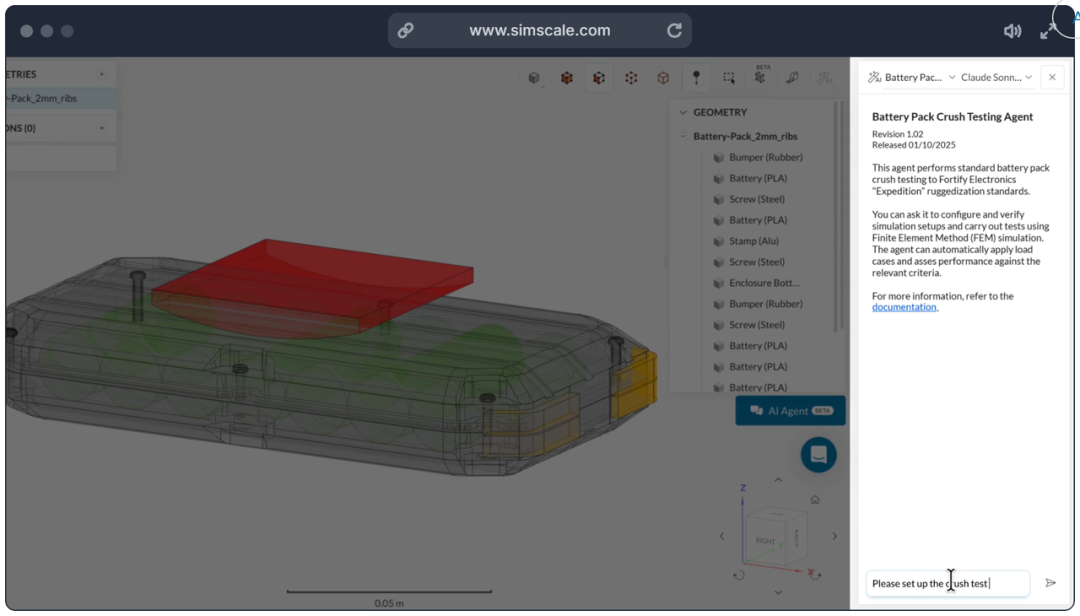Image resolution: width=1080 pixels, height=616 pixels.
Task: Click the speaker volume icon
Action: coord(1012,31)
